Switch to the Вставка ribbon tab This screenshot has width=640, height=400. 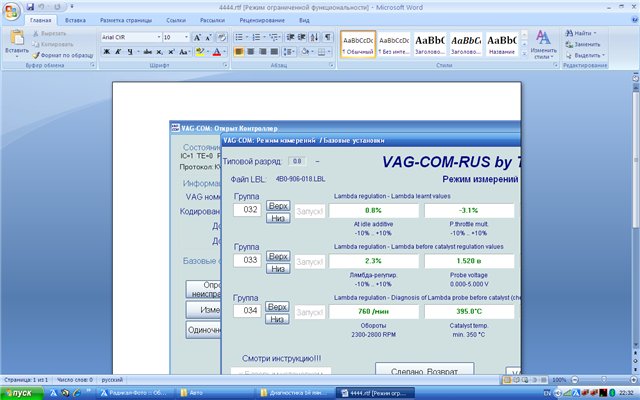75,20
